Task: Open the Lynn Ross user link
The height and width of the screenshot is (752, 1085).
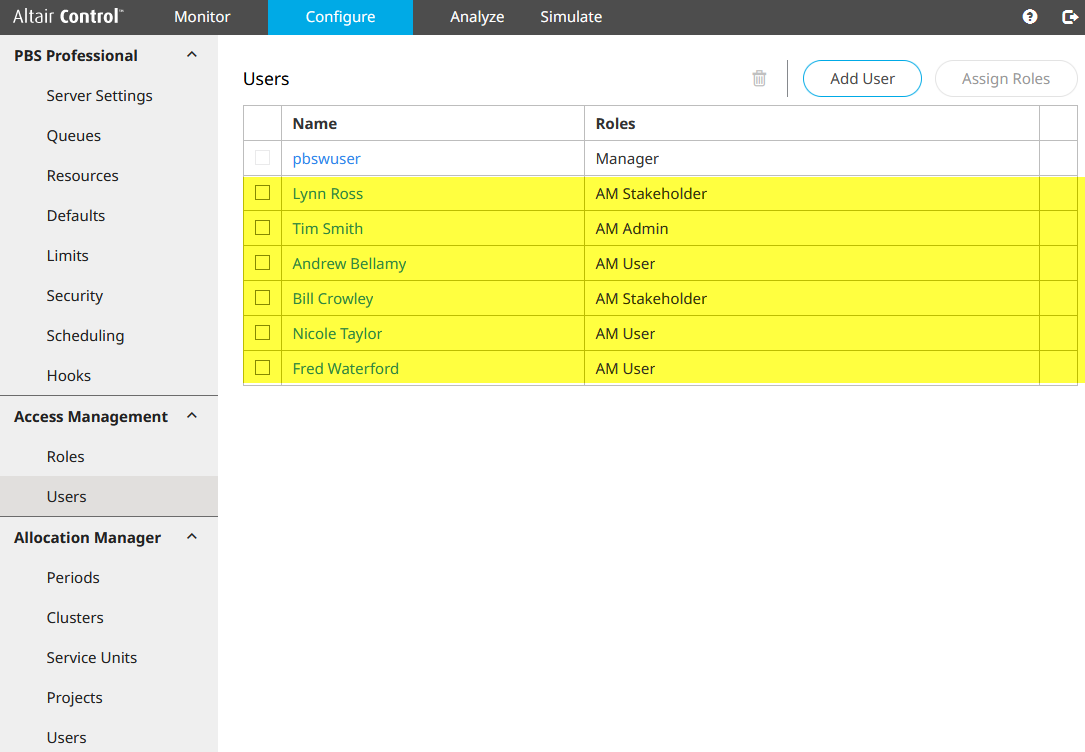Action: coord(327,194)
